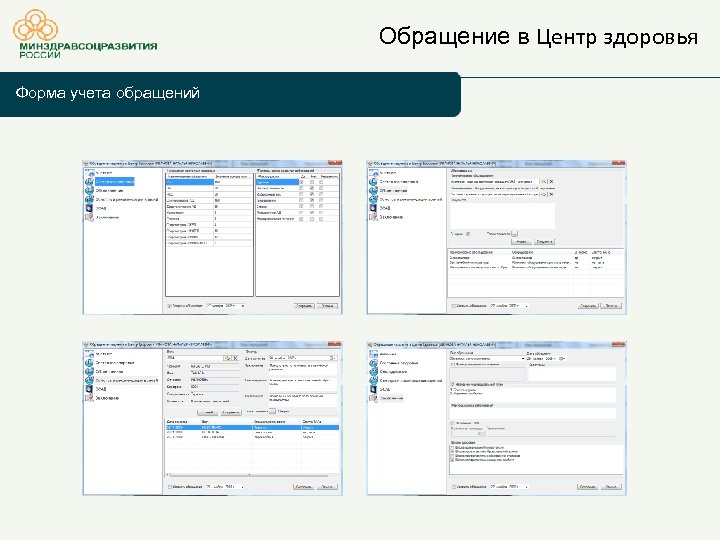Open Обследования icon in top-left window sidebar
Screen dimensions: 720x540
click(90, 191)
